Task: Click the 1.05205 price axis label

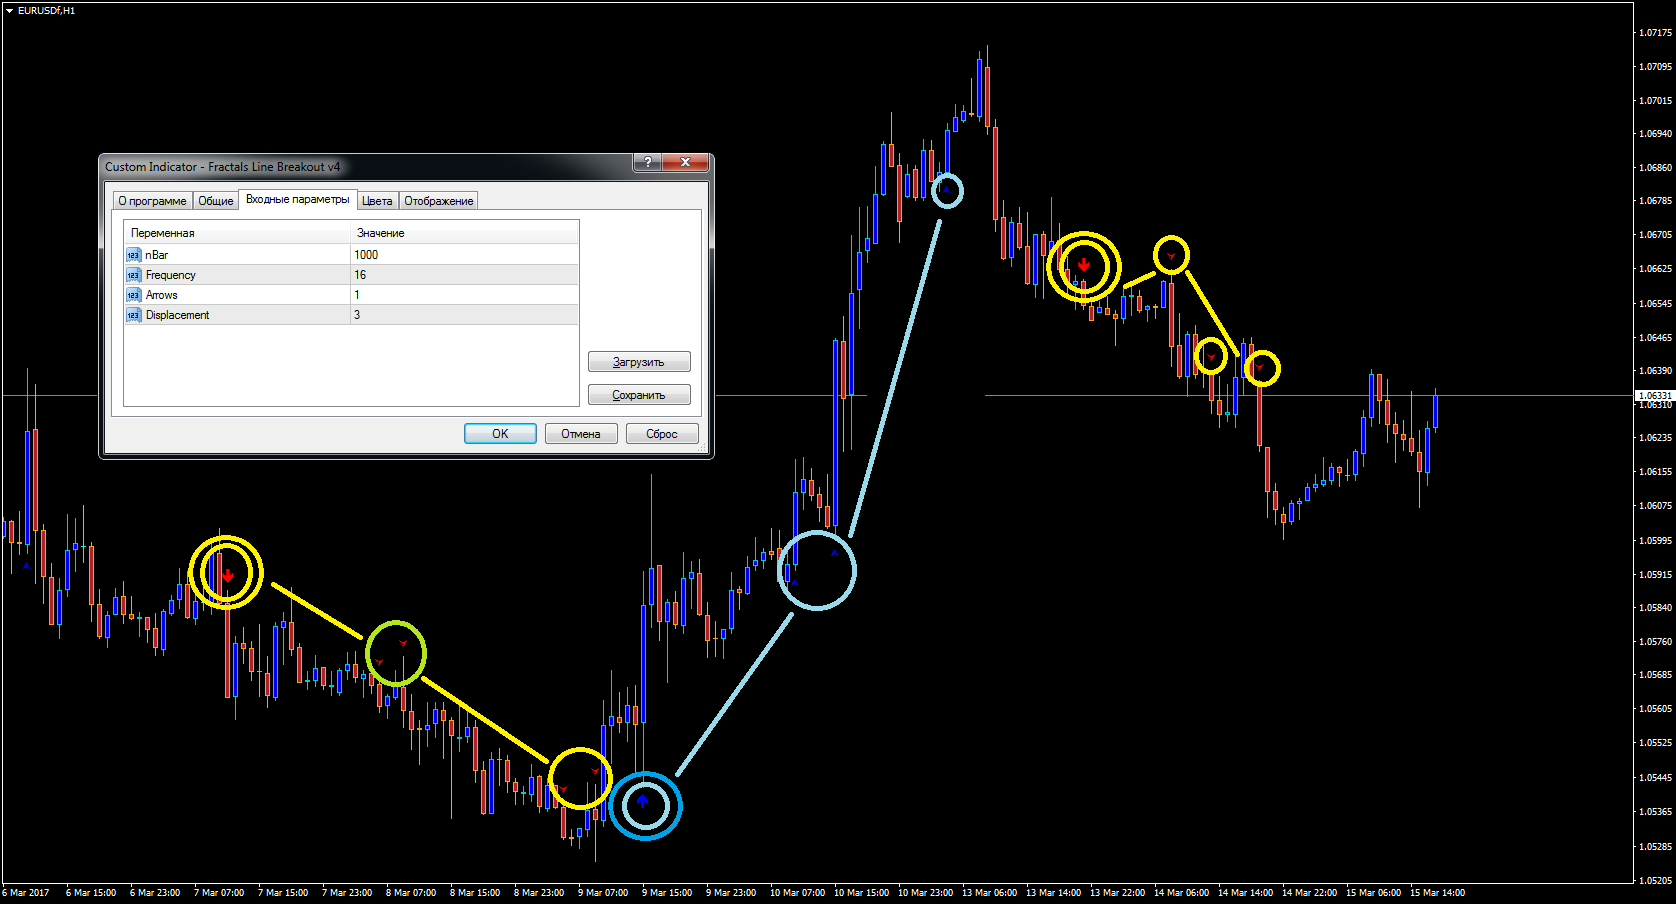Action: pyautogui.click(x=1655, y=881)
